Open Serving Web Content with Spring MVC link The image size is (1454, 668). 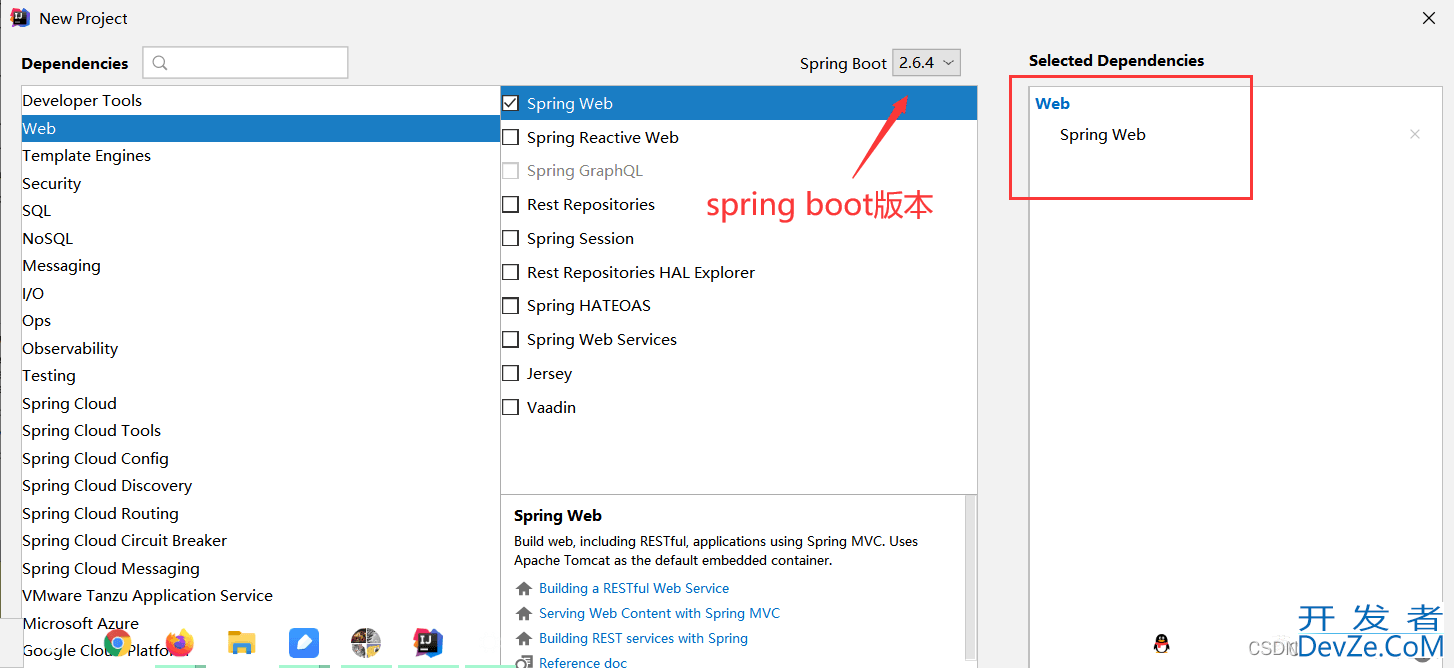(x=659, y=613)
